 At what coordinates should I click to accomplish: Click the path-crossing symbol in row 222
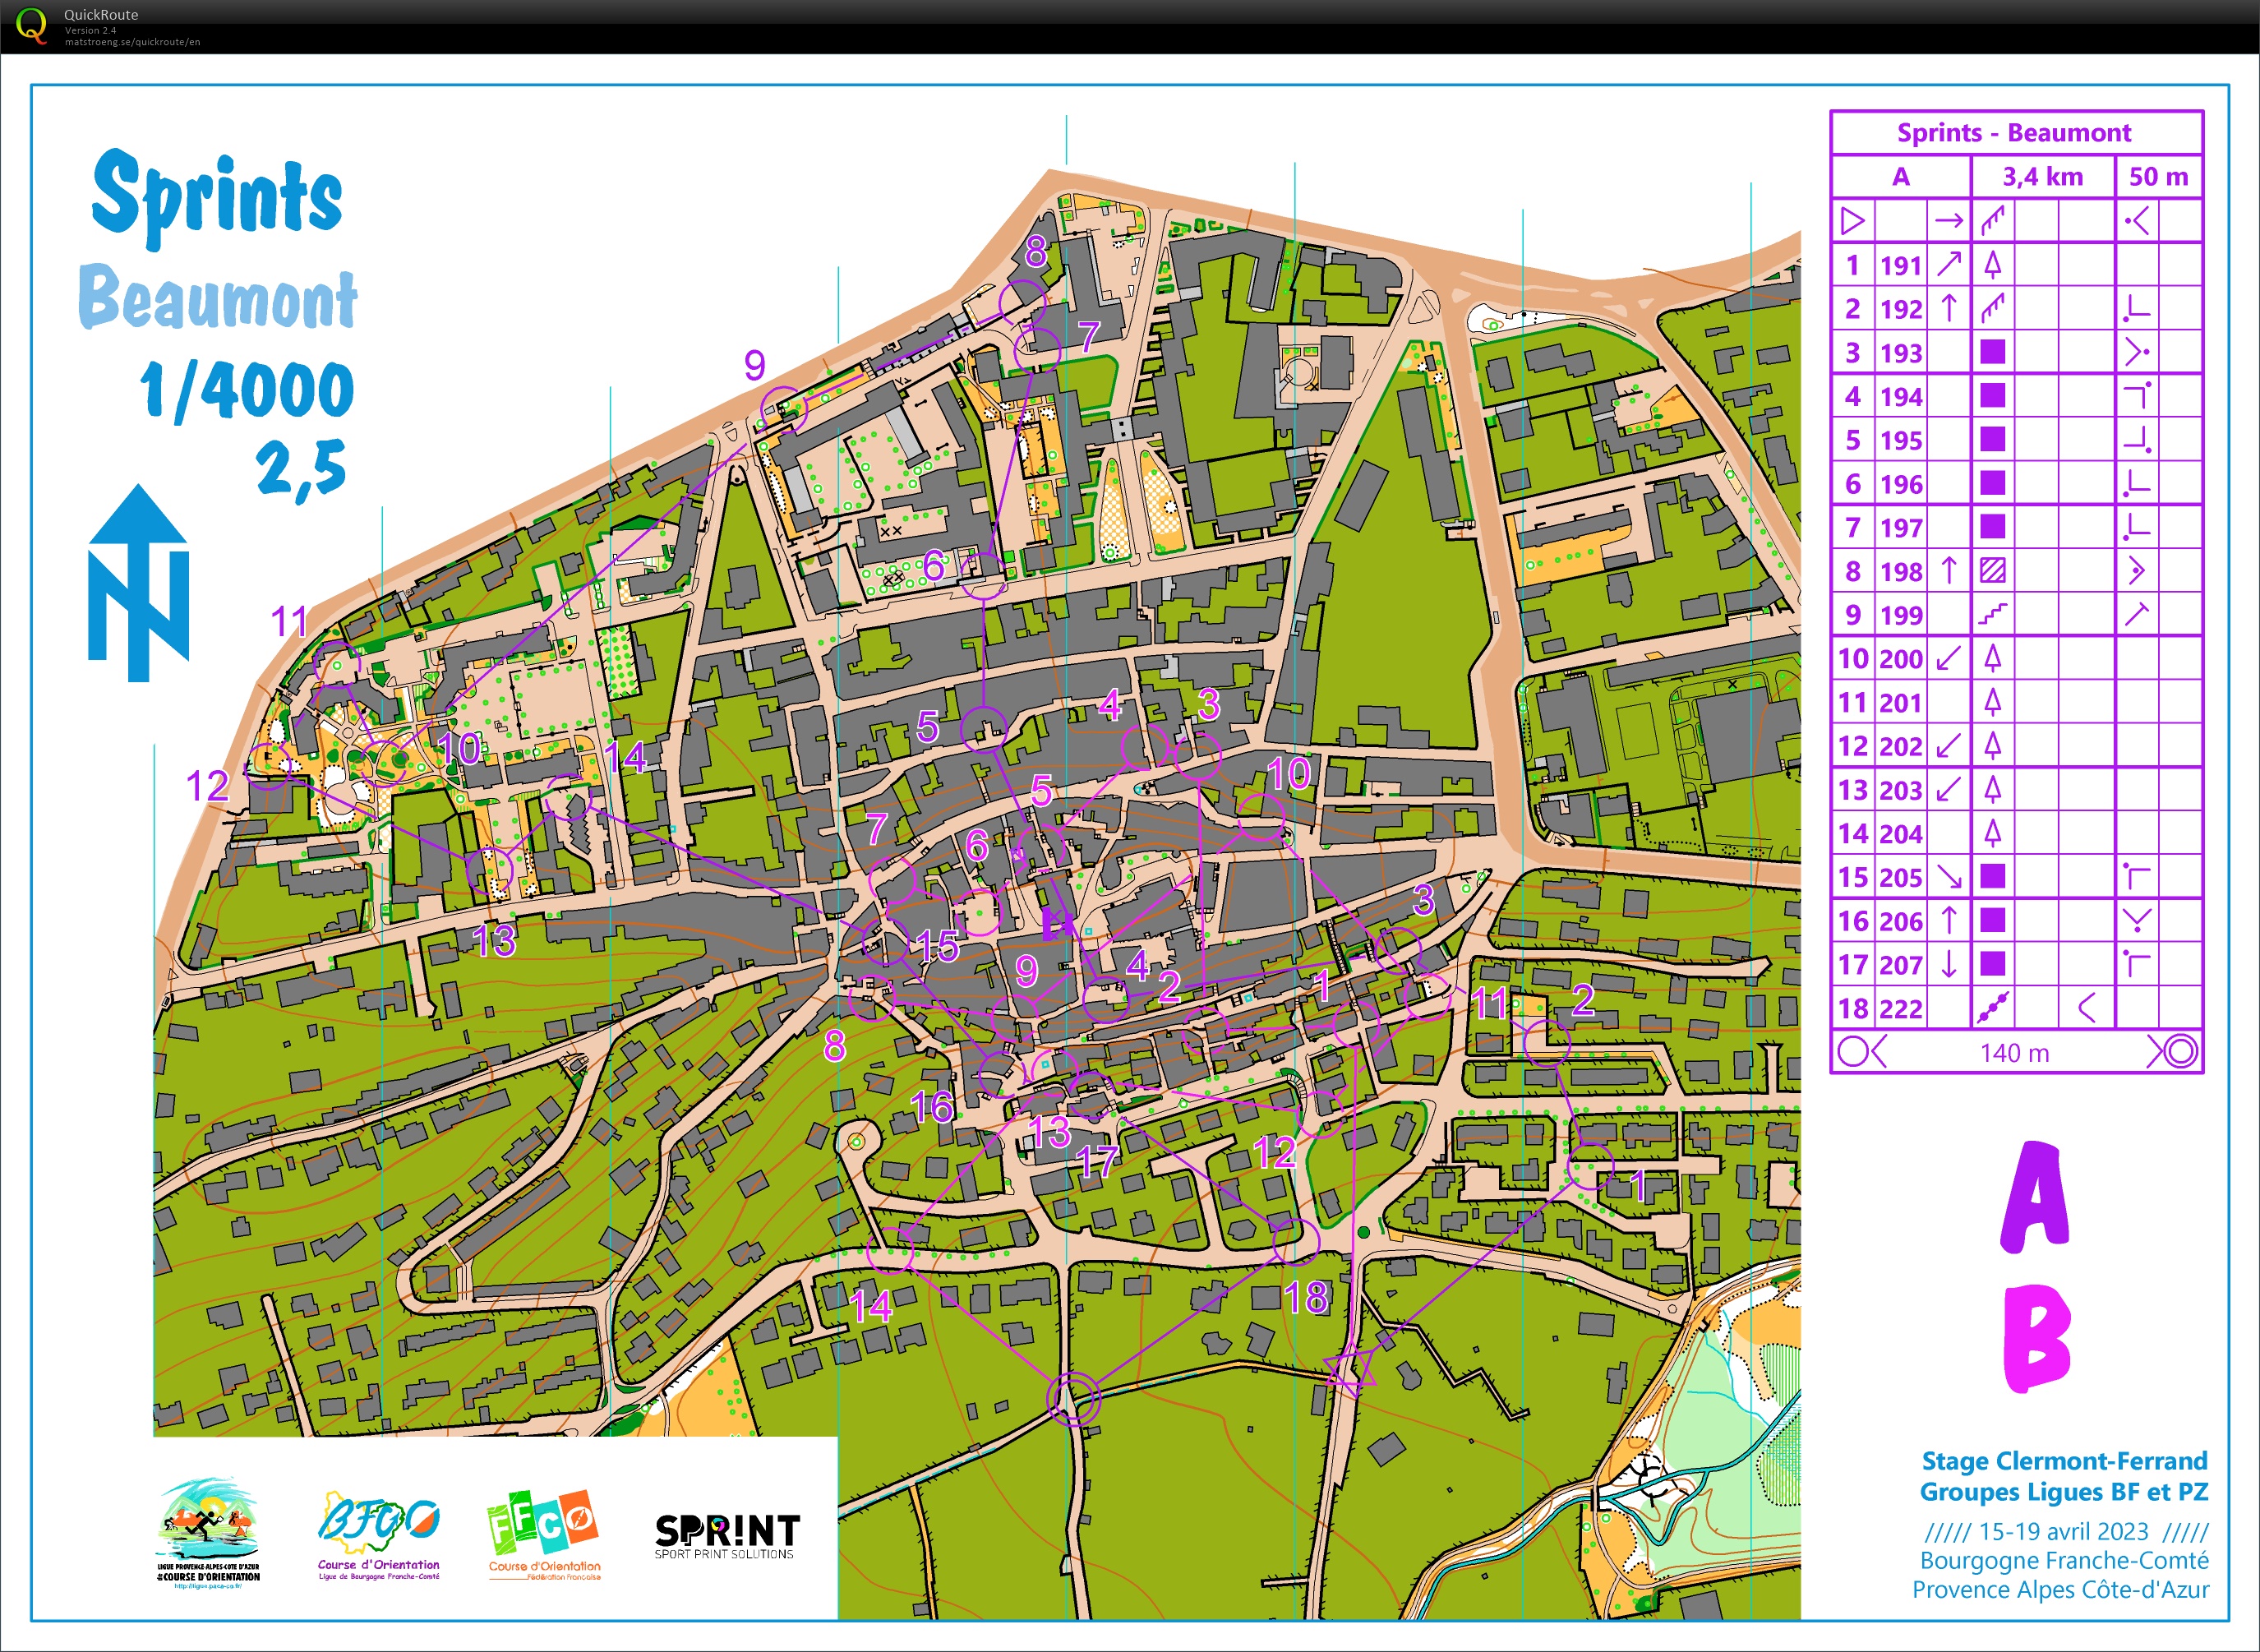1992,1008
